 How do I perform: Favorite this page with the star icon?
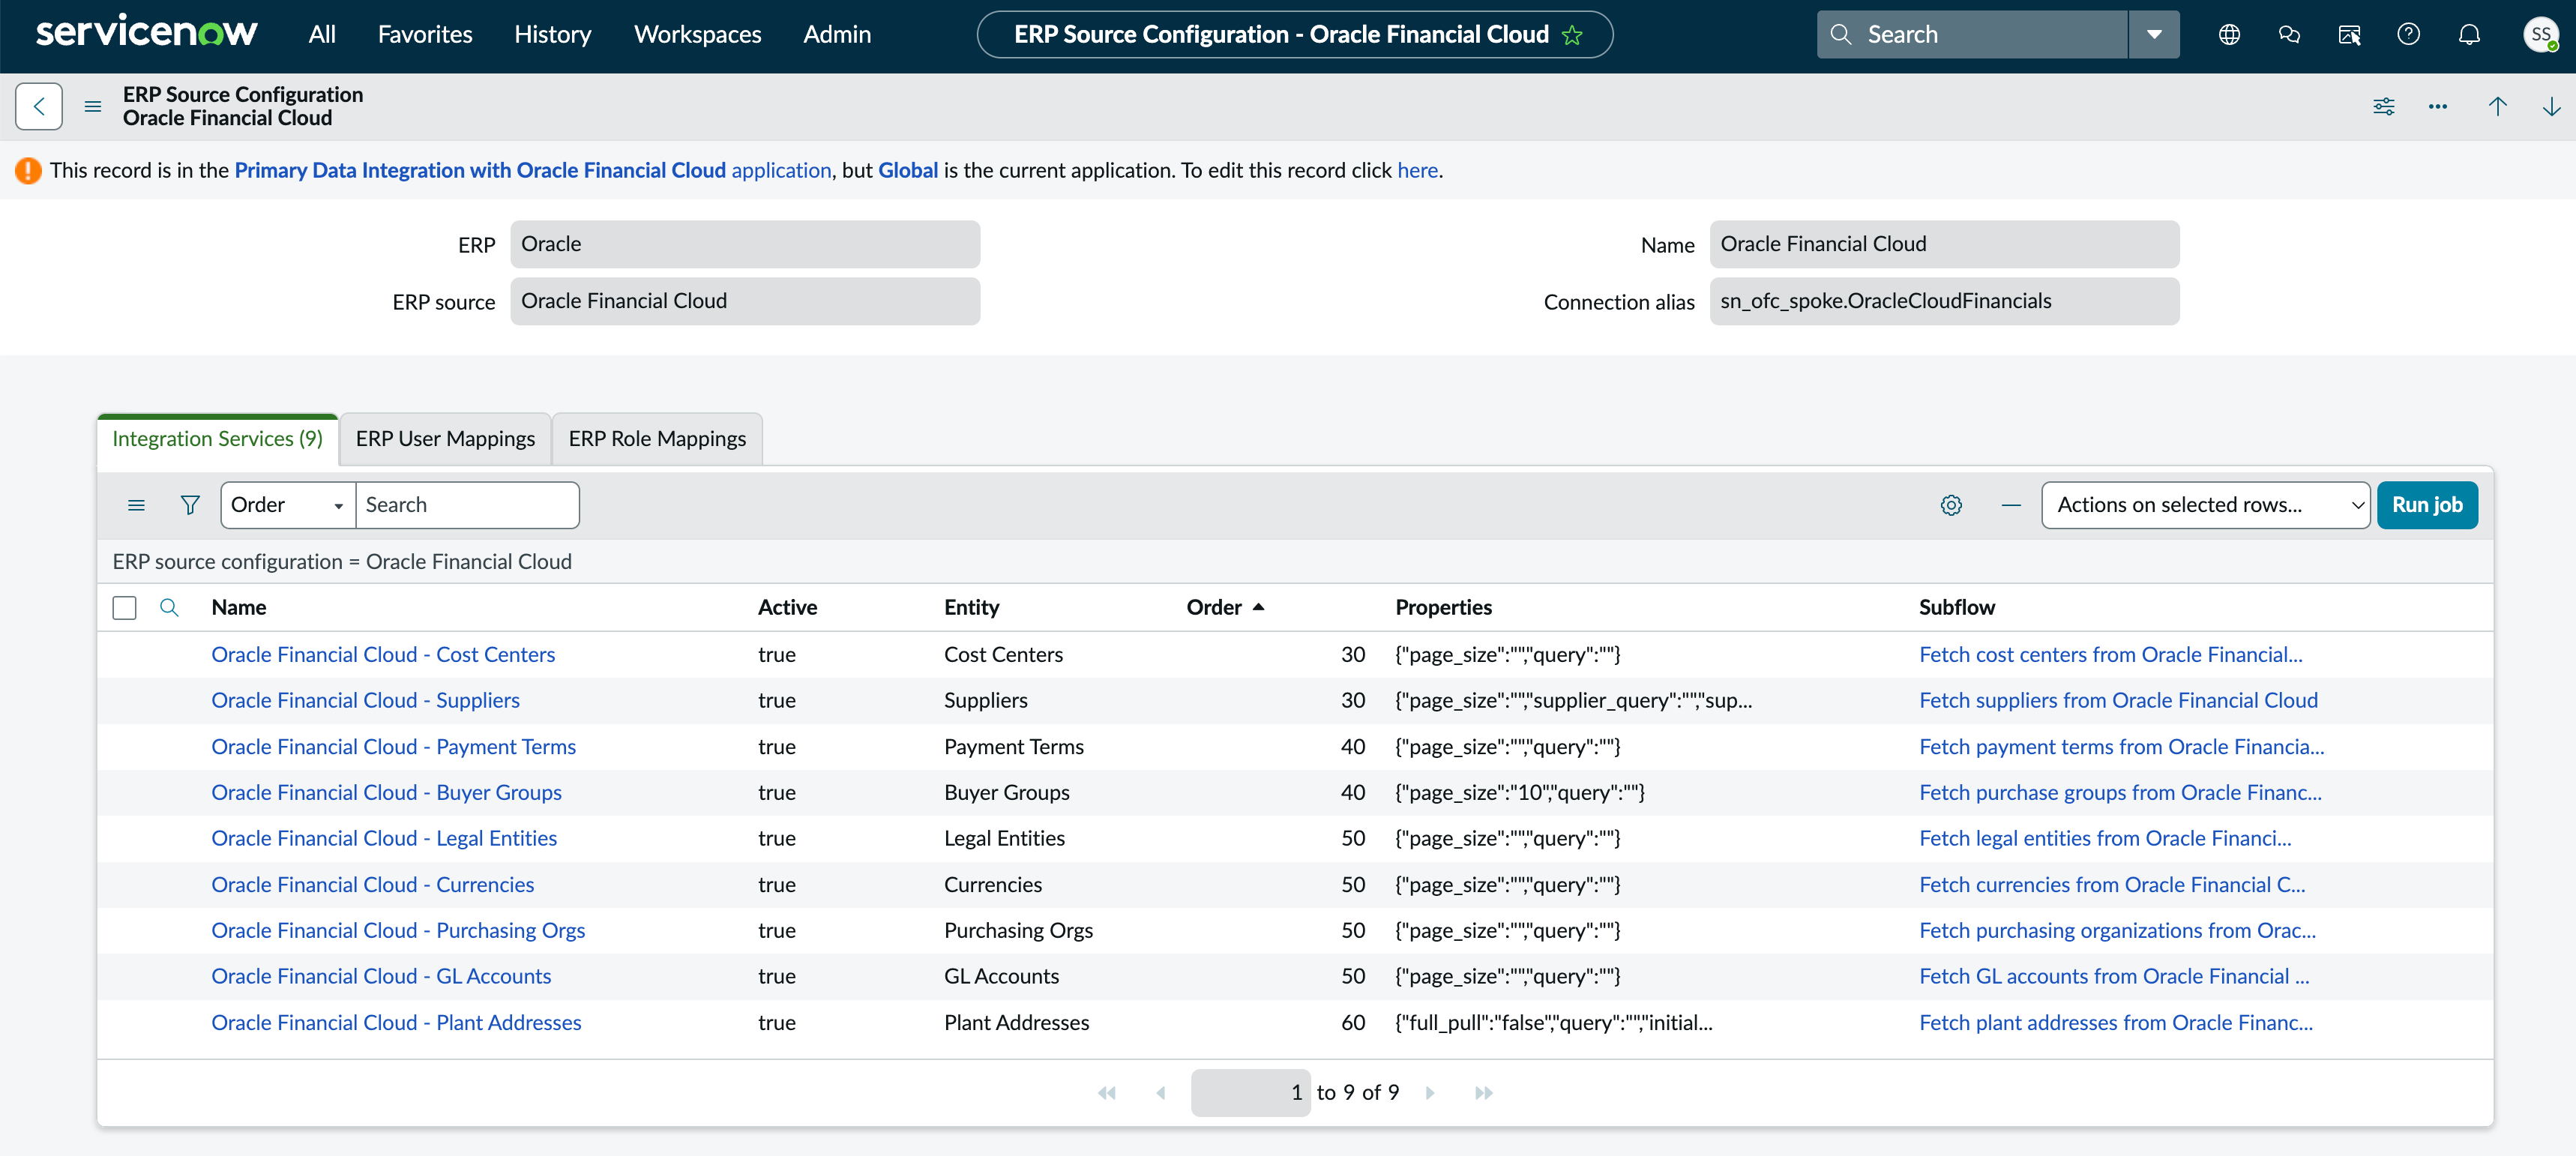pos(1572,35)
